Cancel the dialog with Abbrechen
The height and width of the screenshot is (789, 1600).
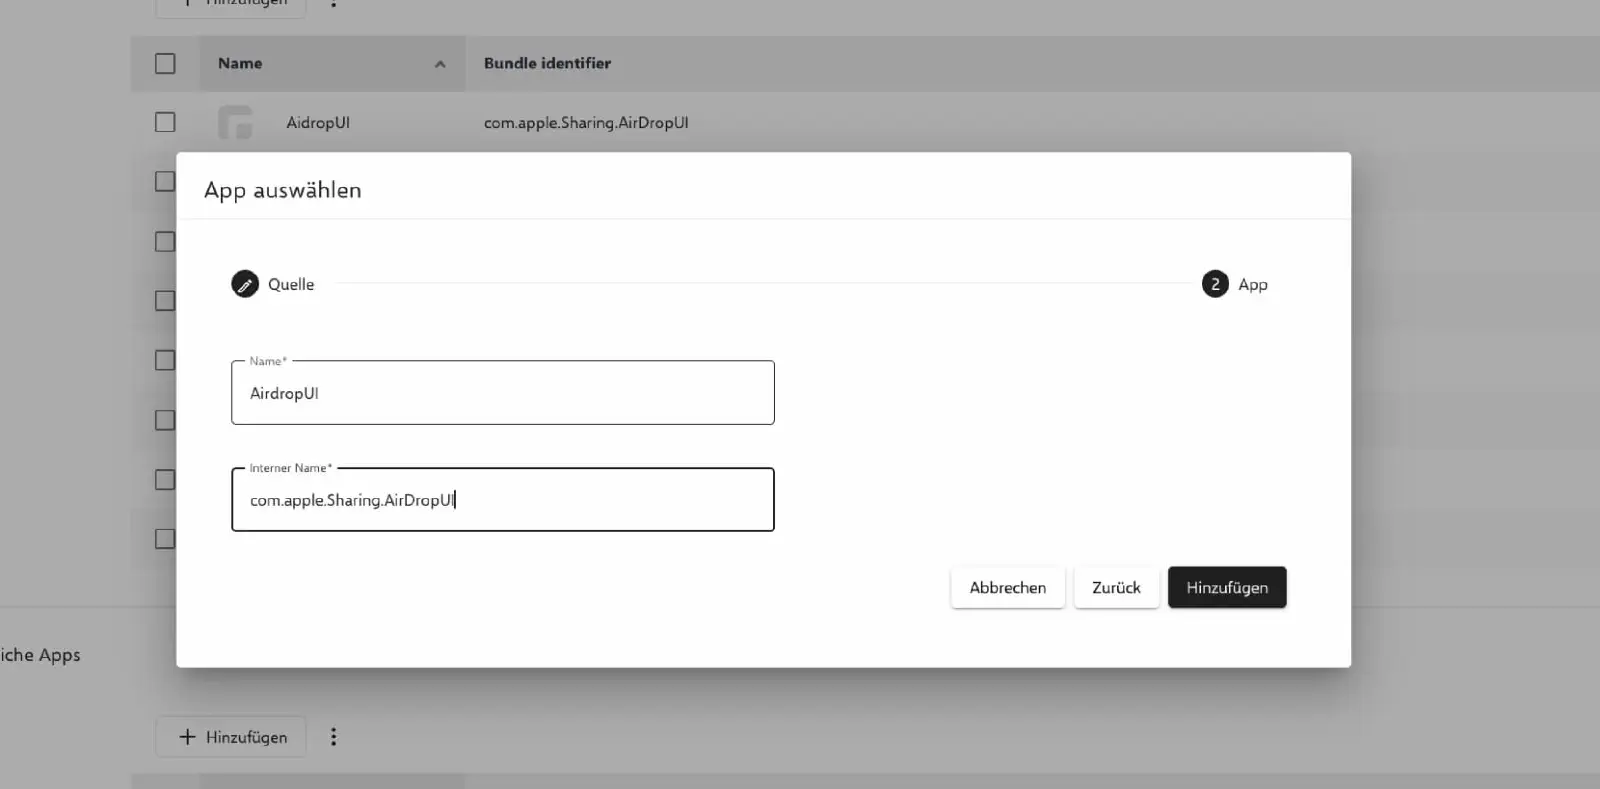tap(1008, 588)
